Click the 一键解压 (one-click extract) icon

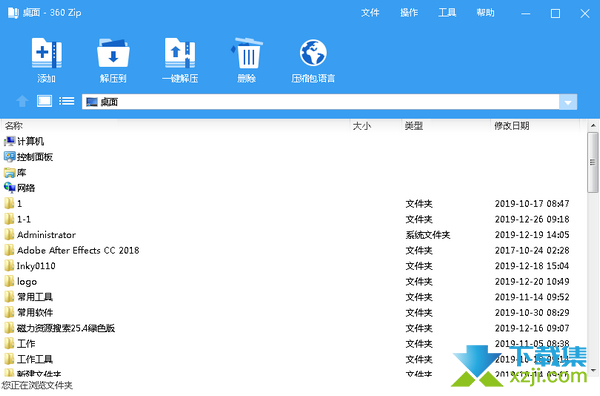point(180,53)
